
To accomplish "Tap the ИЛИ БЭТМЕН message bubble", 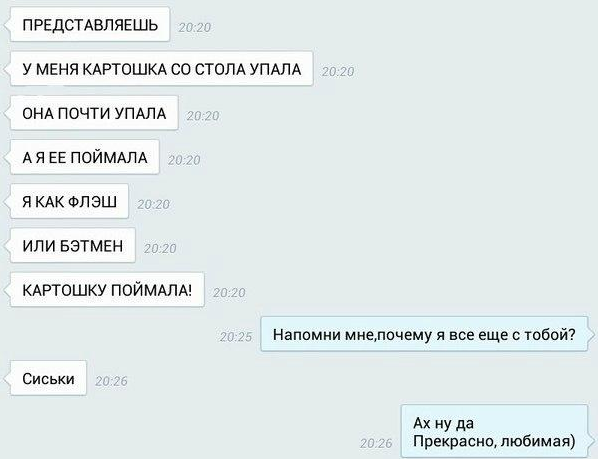I will (73, 246).
